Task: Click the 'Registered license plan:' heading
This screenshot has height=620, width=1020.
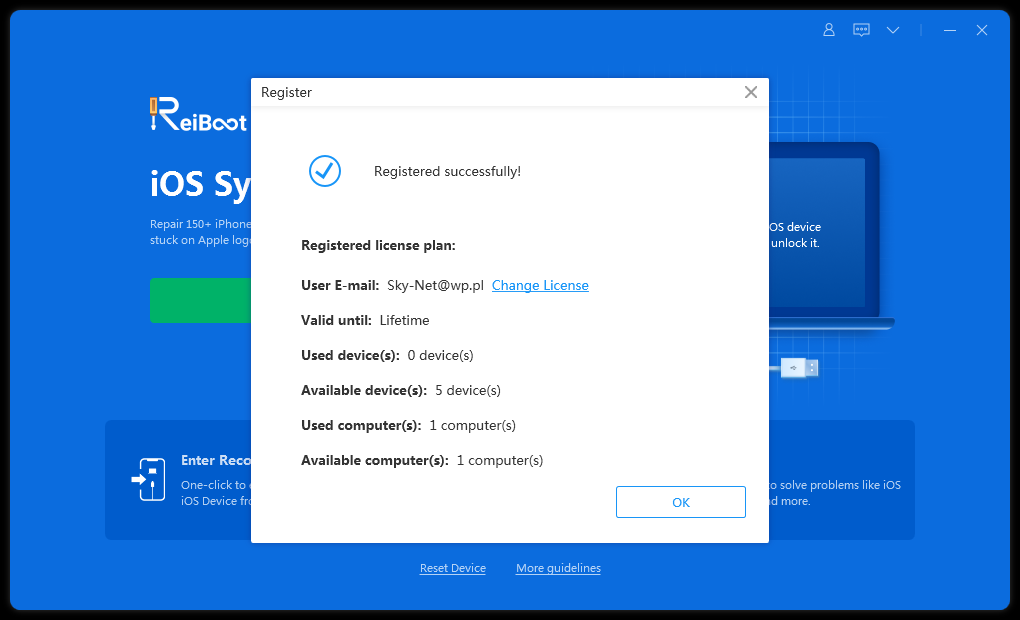Action: [x=378, y=245]
